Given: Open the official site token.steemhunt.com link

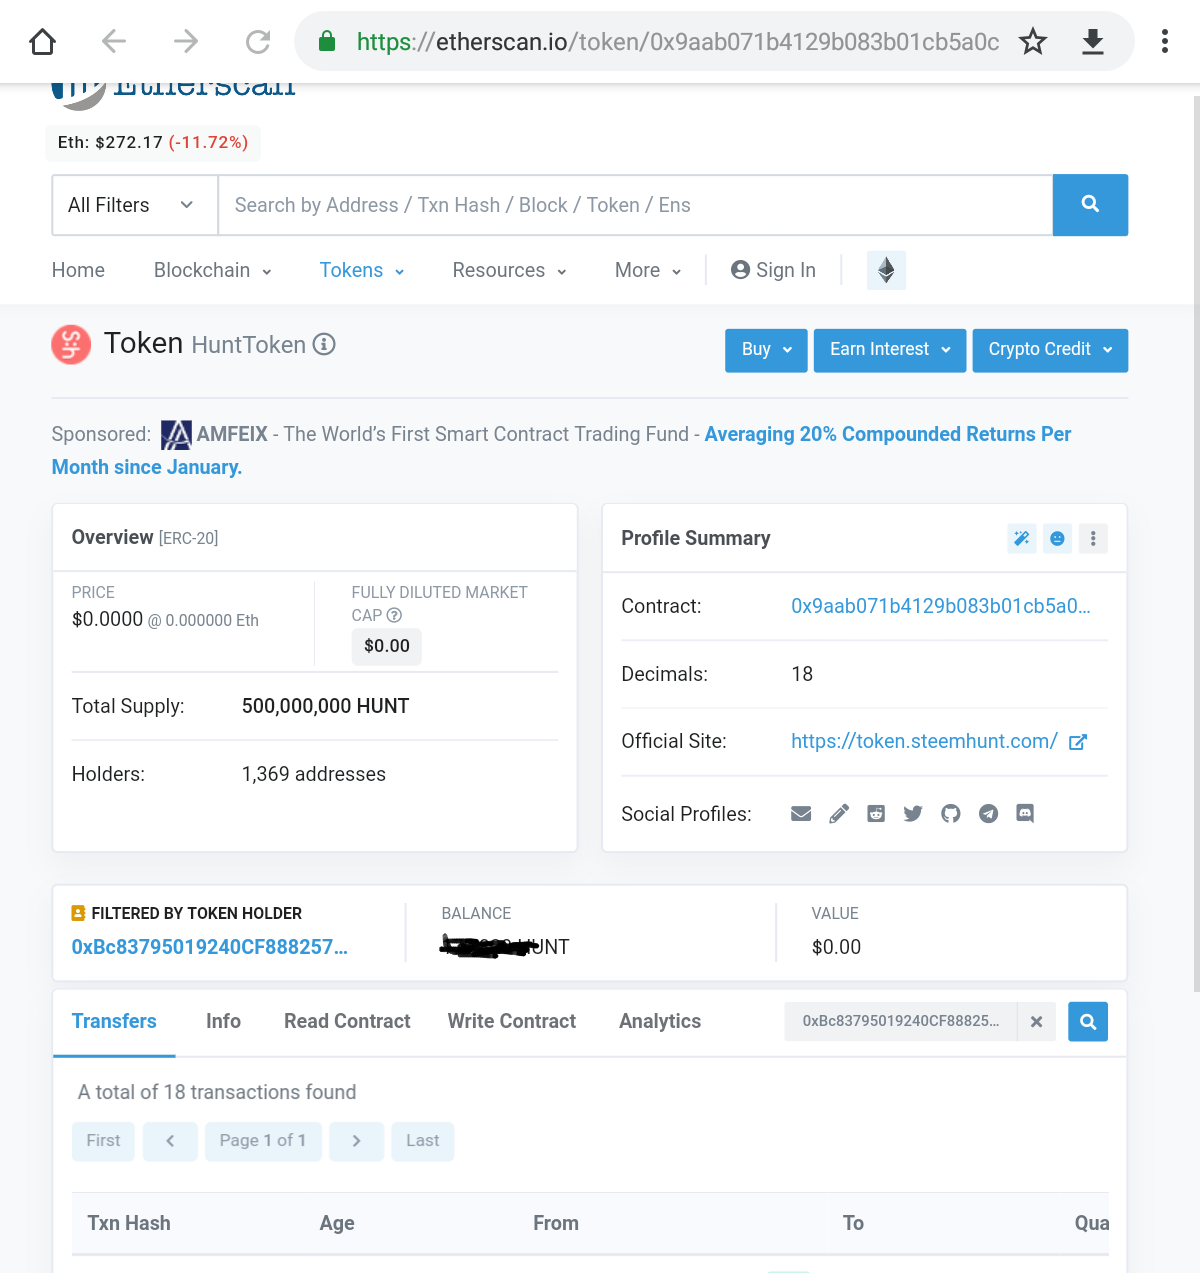Looking at the screenshot, I should click(924, 741).
